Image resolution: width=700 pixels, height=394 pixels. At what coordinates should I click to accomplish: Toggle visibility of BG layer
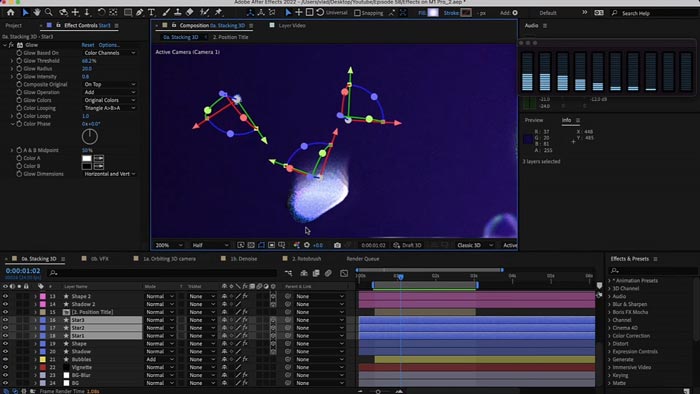coord(5,383)
